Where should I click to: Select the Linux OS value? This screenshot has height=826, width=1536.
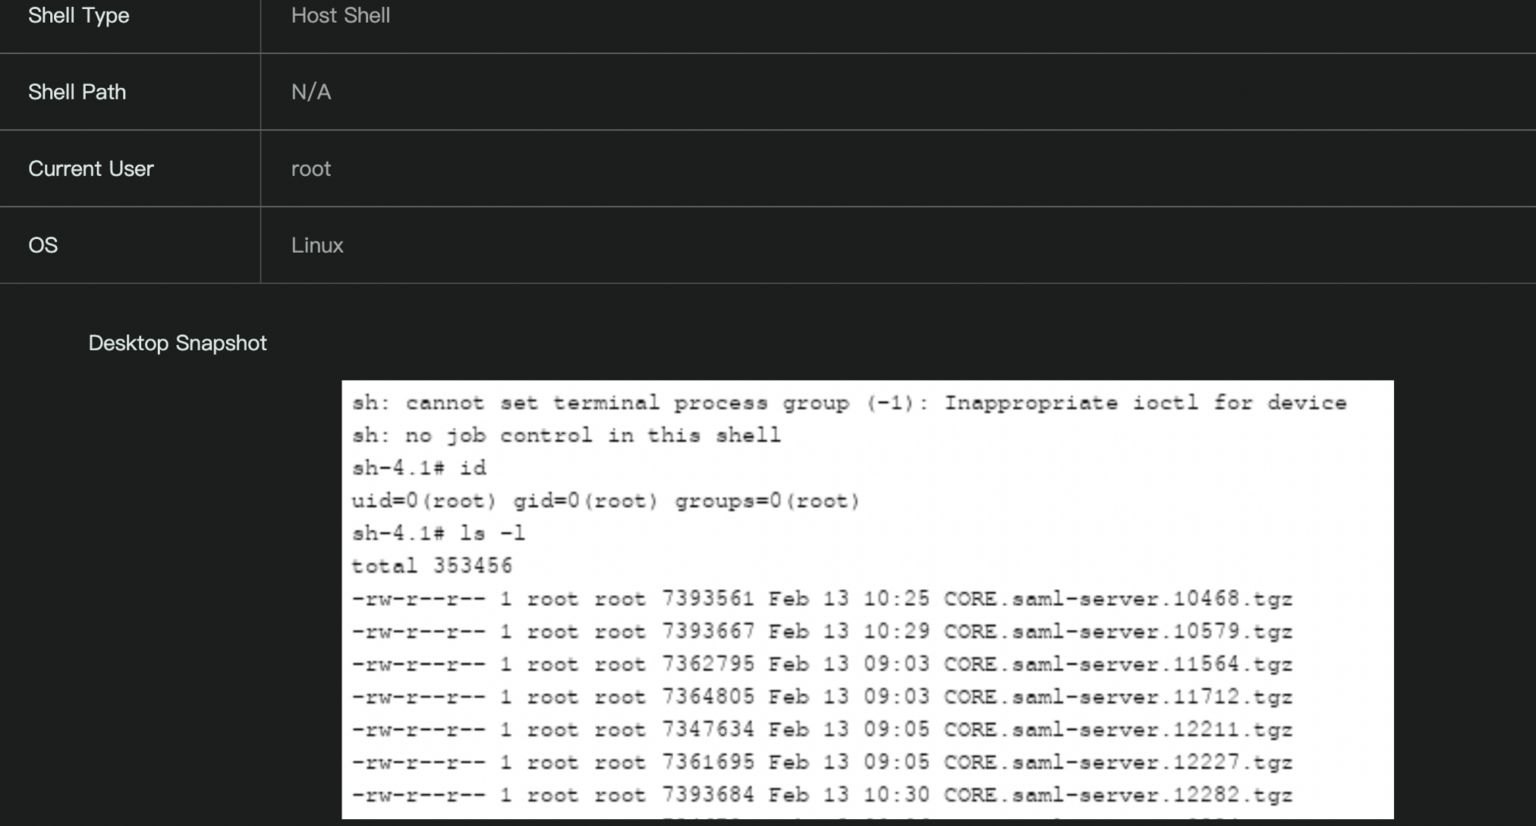point(317,245)
